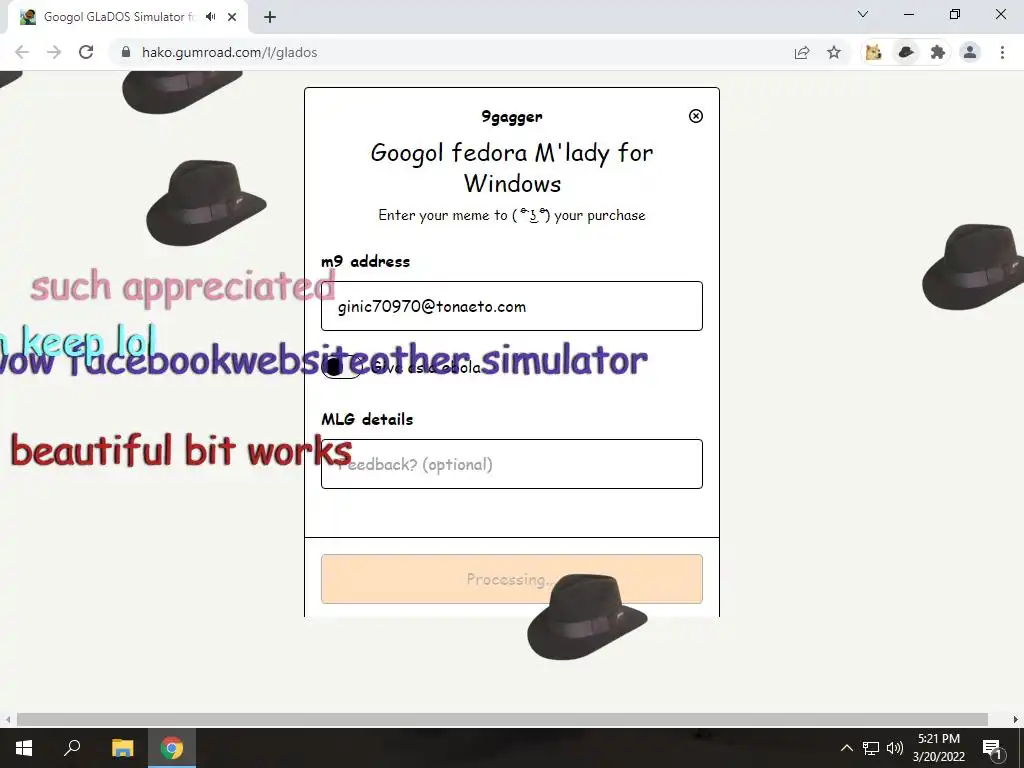Viewport: 1024px width, 768px height.
Task: Open the Windows notification center icon
Action: pyautogui.click(x=992, y=748)
